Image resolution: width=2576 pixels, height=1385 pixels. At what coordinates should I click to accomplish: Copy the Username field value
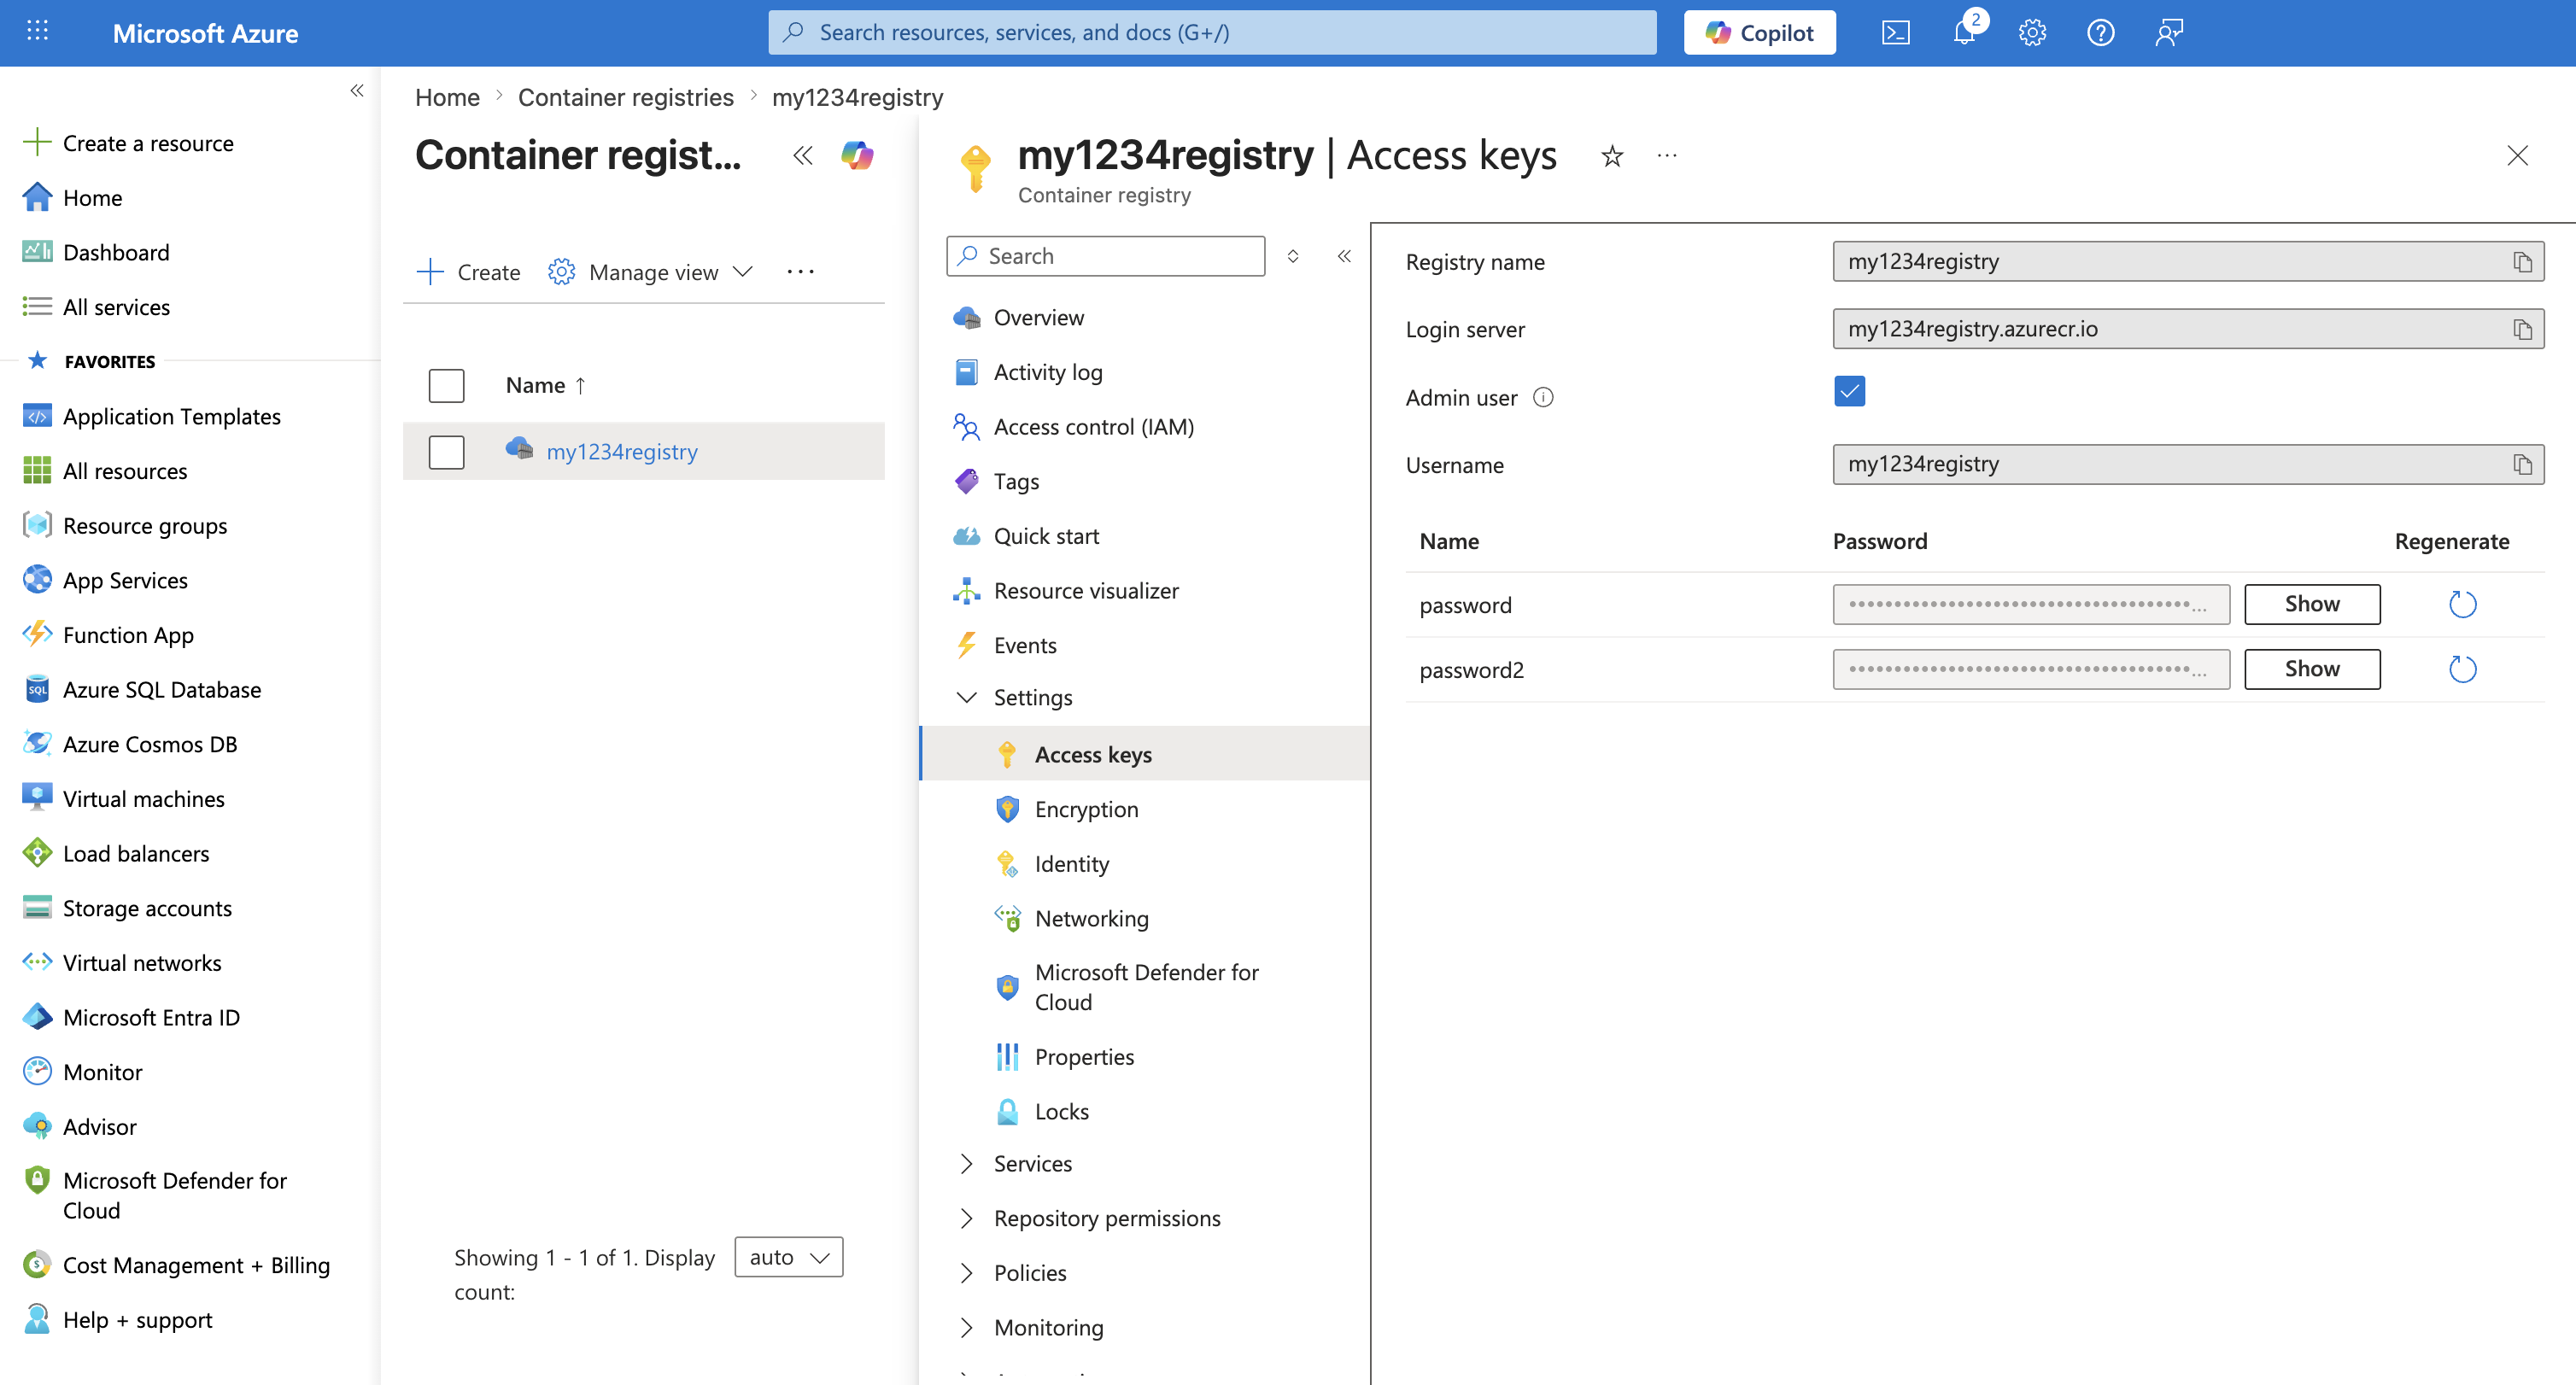click(x=2522, y=464)
